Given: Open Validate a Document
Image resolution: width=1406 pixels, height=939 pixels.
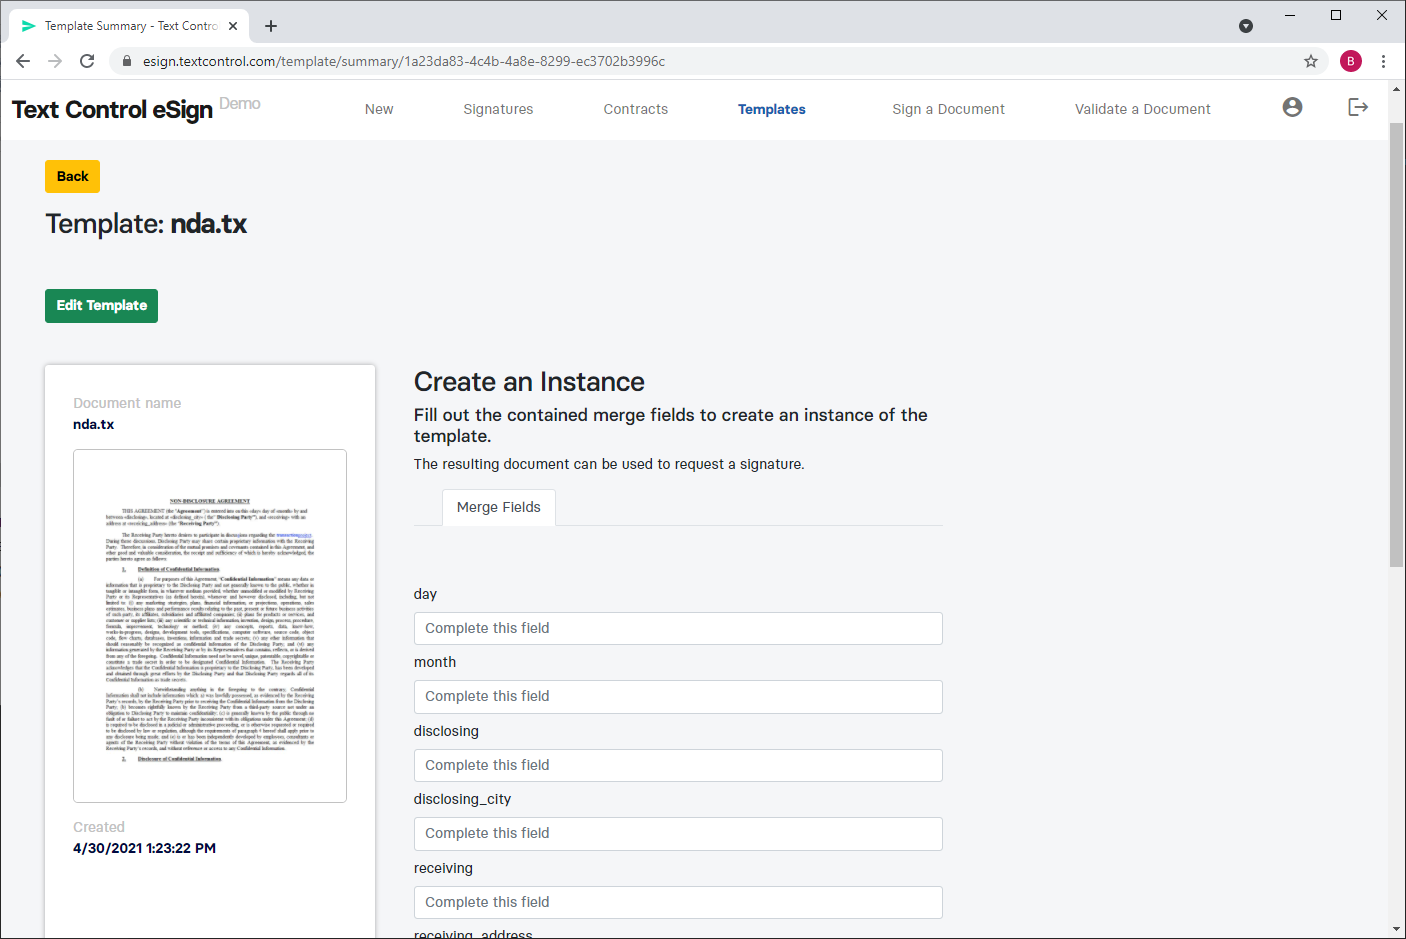Looking at the screenshot, I should (1143, 109).
